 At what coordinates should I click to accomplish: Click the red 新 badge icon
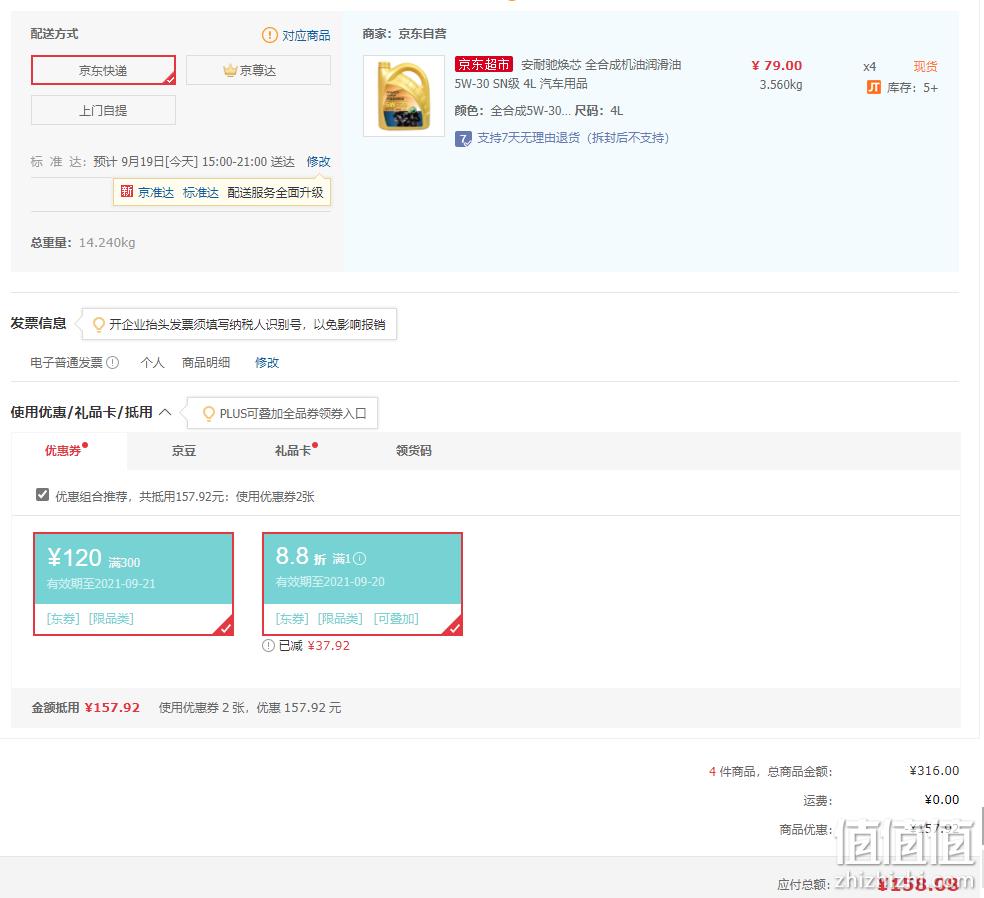point(127,191)
